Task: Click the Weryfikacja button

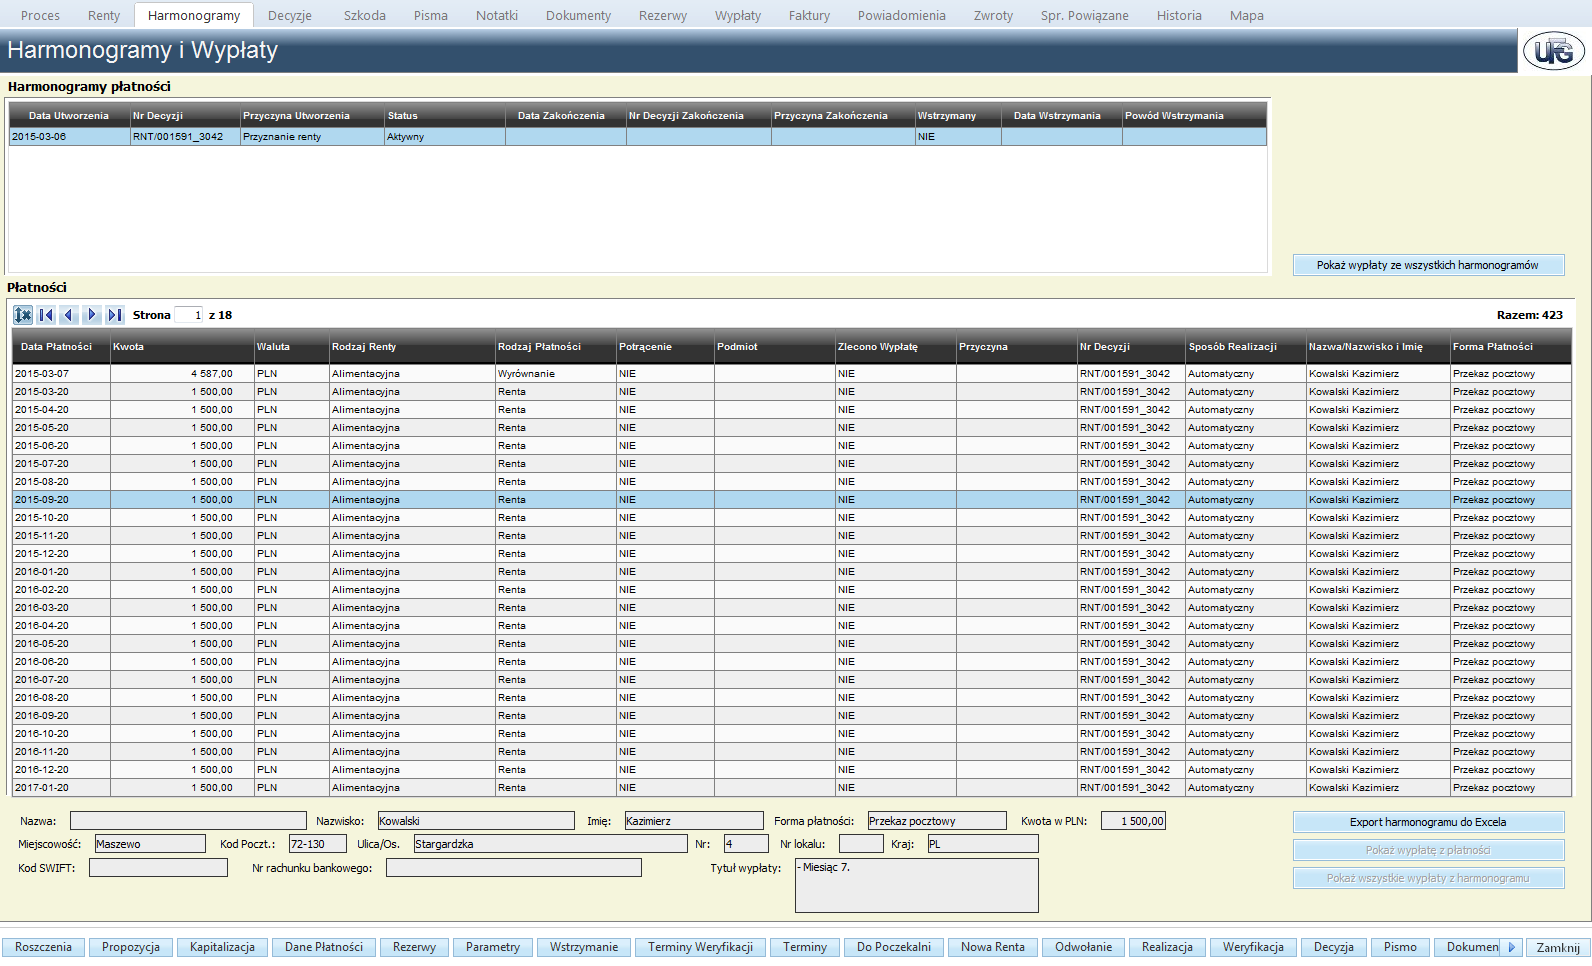Action: [x=1253, y=947]
